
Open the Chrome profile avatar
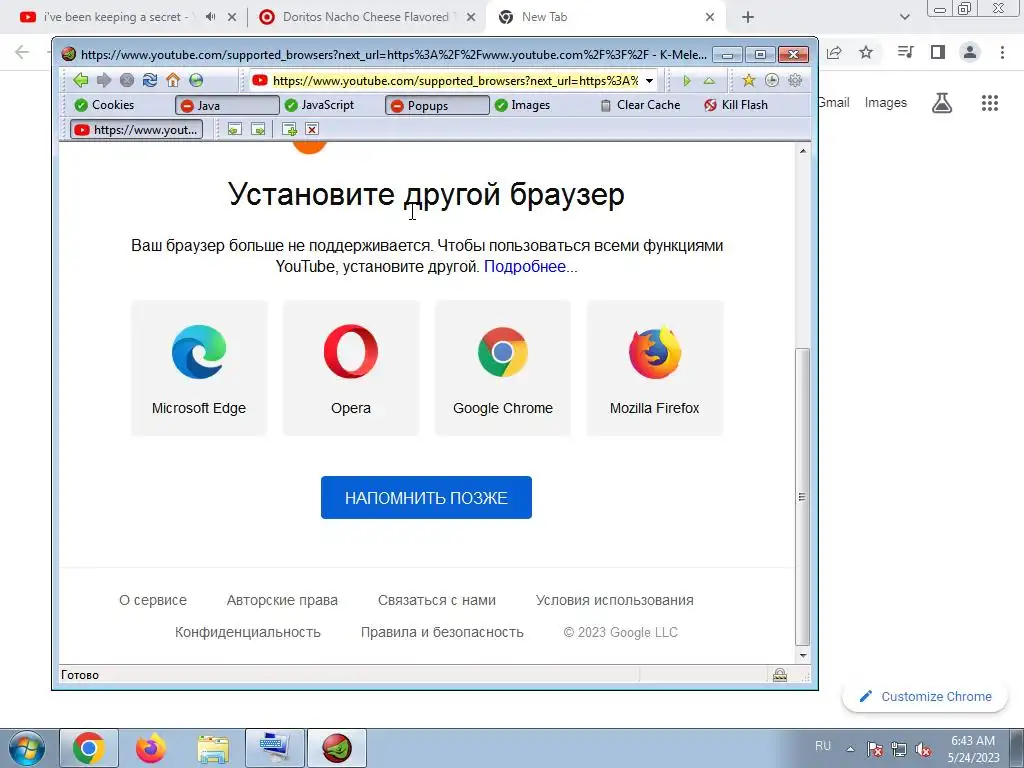tap(970, 52)
